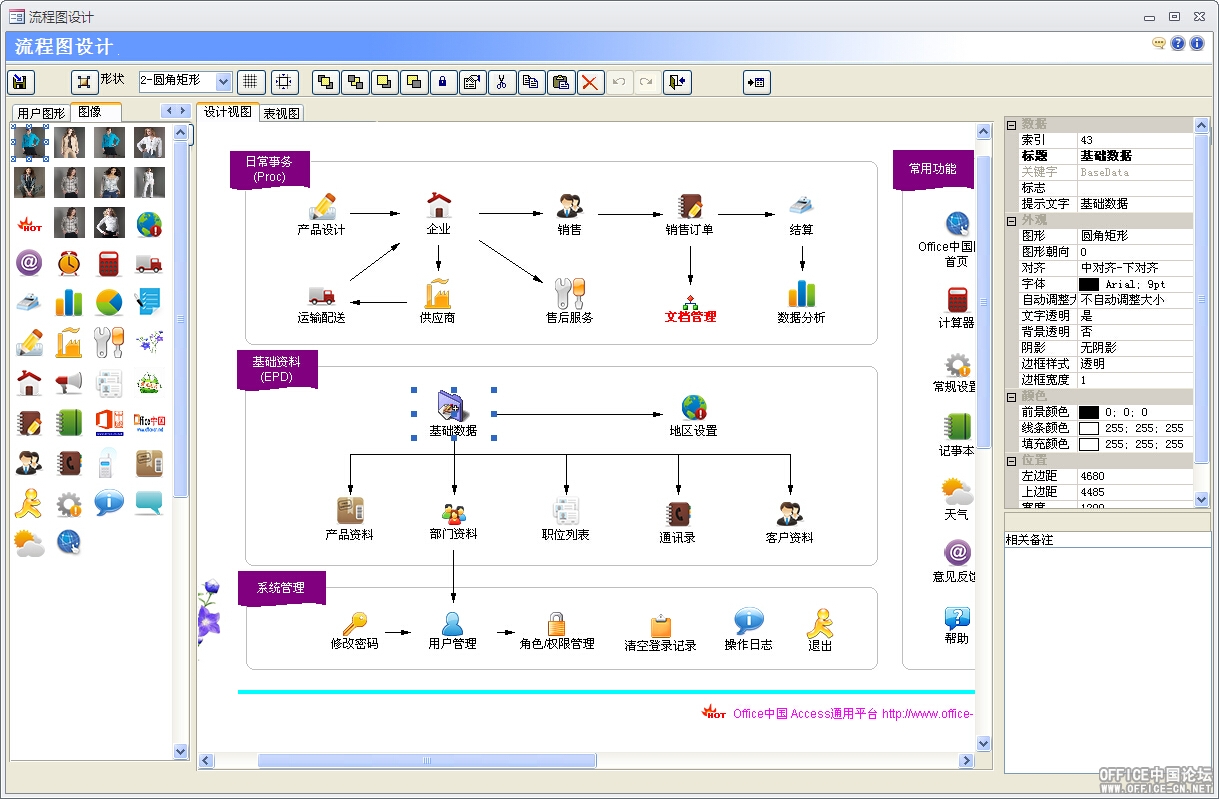Click the 填充颜色 white swatch
This screenshot has height=799, width=1219.
pyautogui.click(x=1089, y=444)
